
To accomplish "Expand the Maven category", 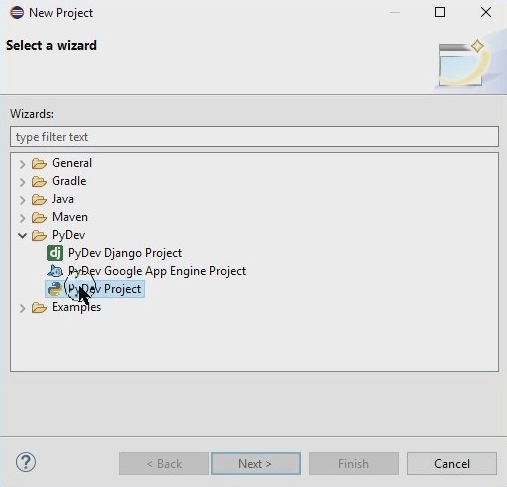I will (22, 218).
